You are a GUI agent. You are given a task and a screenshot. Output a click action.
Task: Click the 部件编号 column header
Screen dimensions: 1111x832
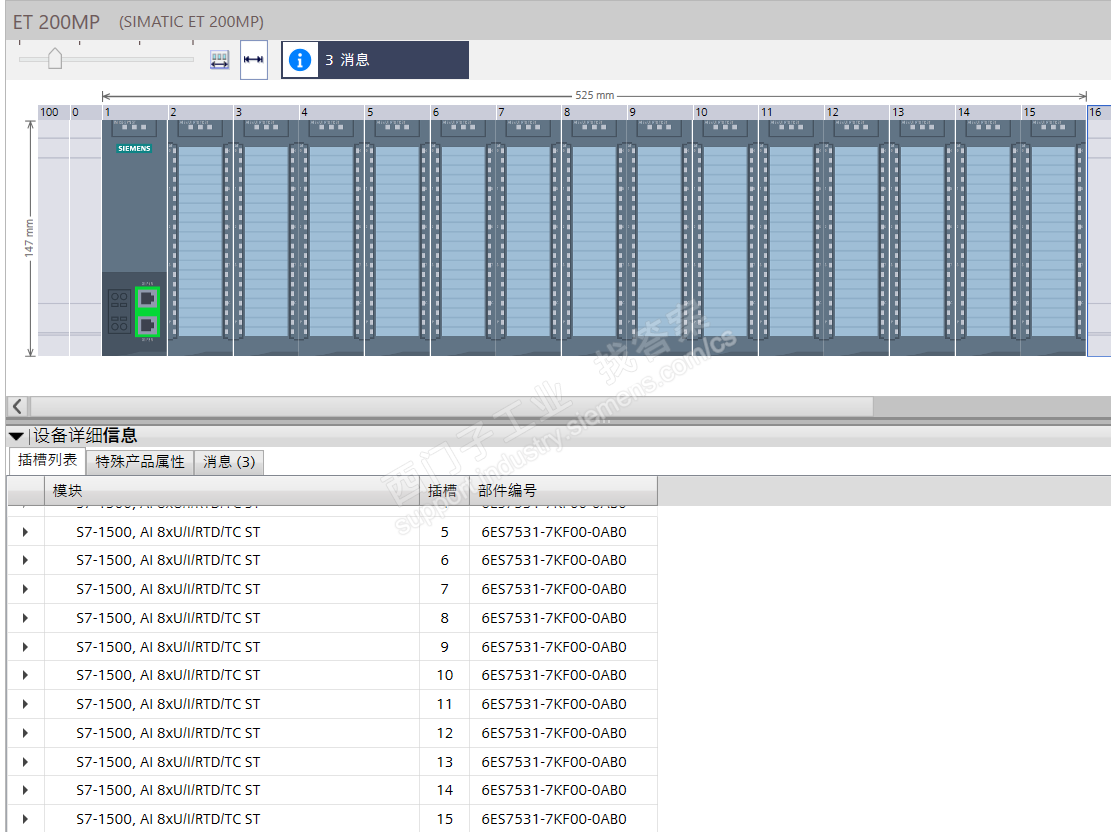[x=563, y=490]
